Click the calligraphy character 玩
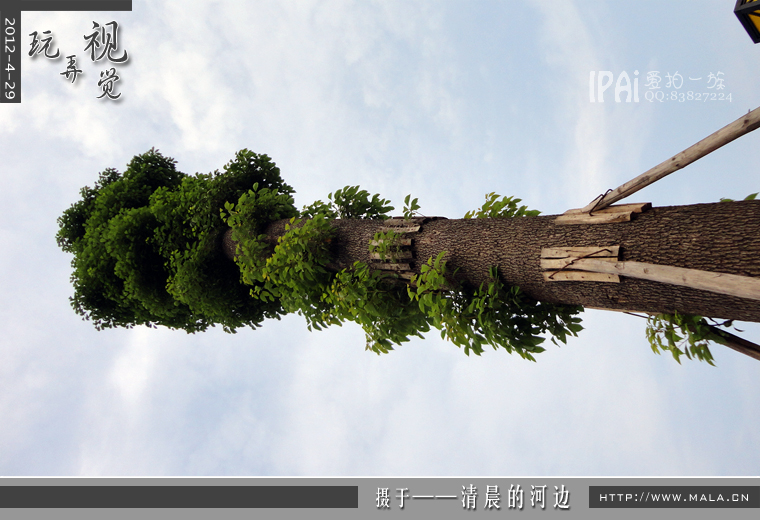 pos(44,45)
